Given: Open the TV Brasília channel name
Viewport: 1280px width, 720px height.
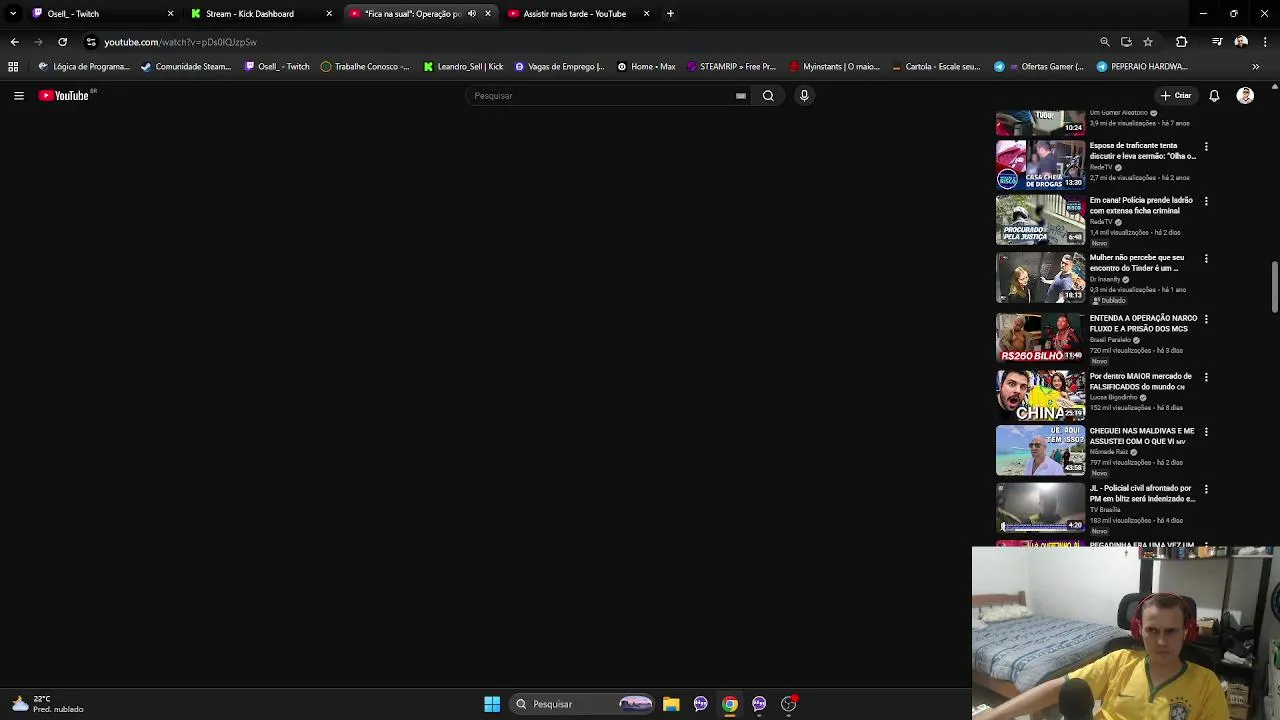Looking at the screenshot, I should click(1105, 510).
